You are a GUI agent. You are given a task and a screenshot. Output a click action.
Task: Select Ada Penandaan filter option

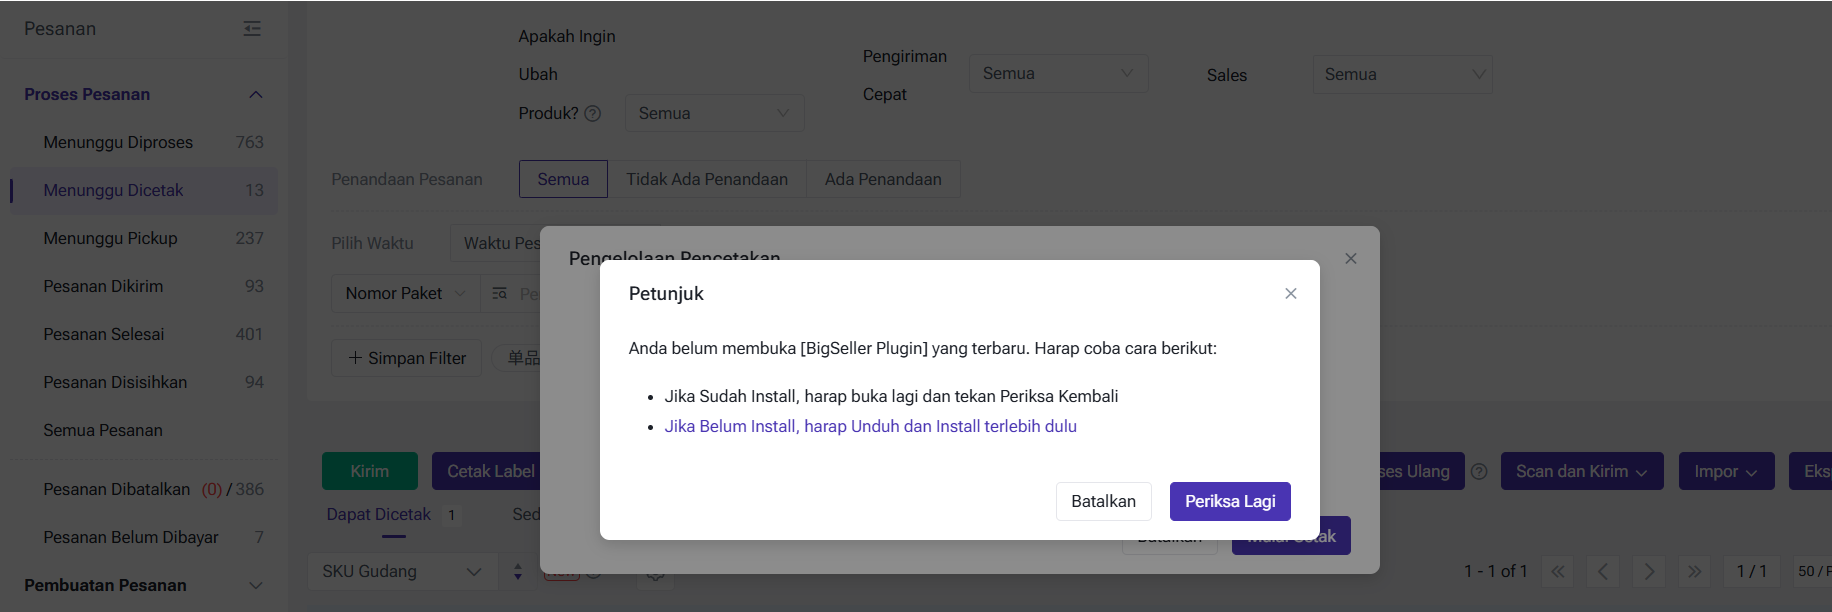(882, 179)
